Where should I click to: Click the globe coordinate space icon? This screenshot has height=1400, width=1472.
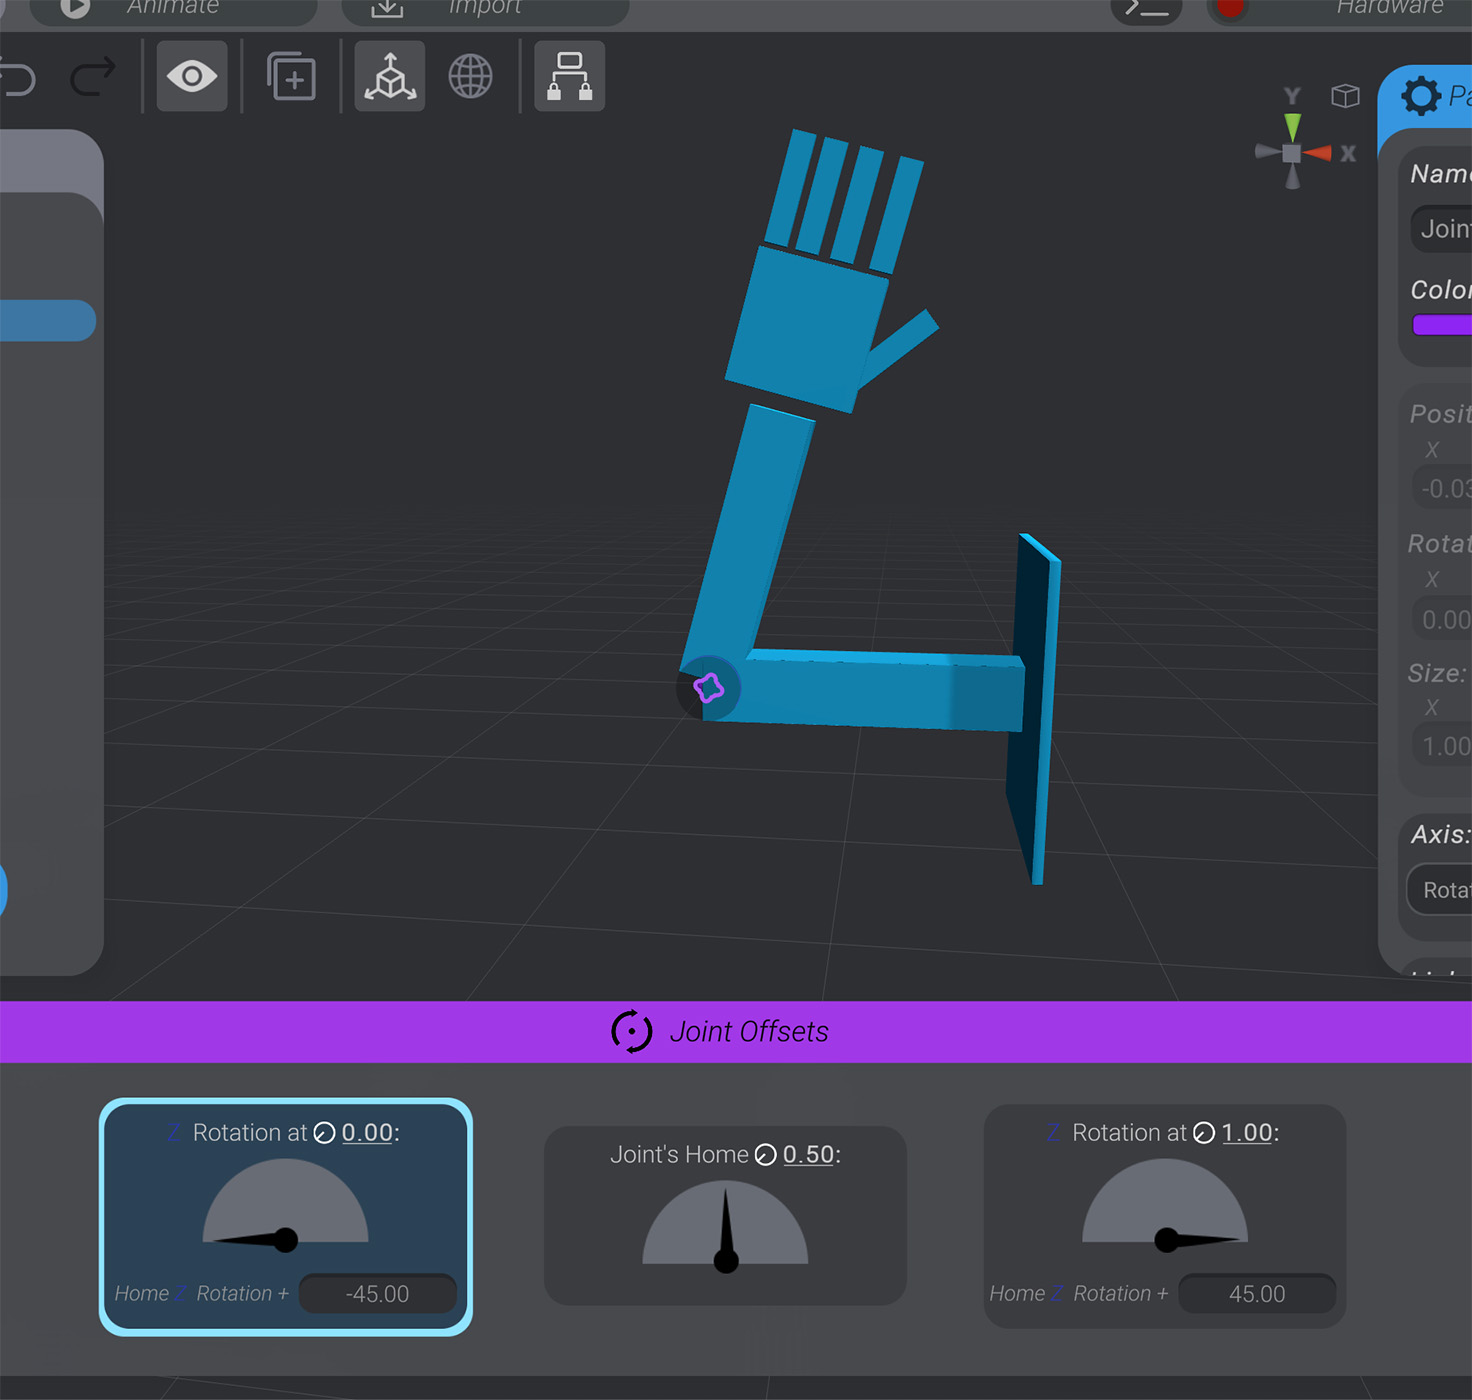(x=470, y=76)
